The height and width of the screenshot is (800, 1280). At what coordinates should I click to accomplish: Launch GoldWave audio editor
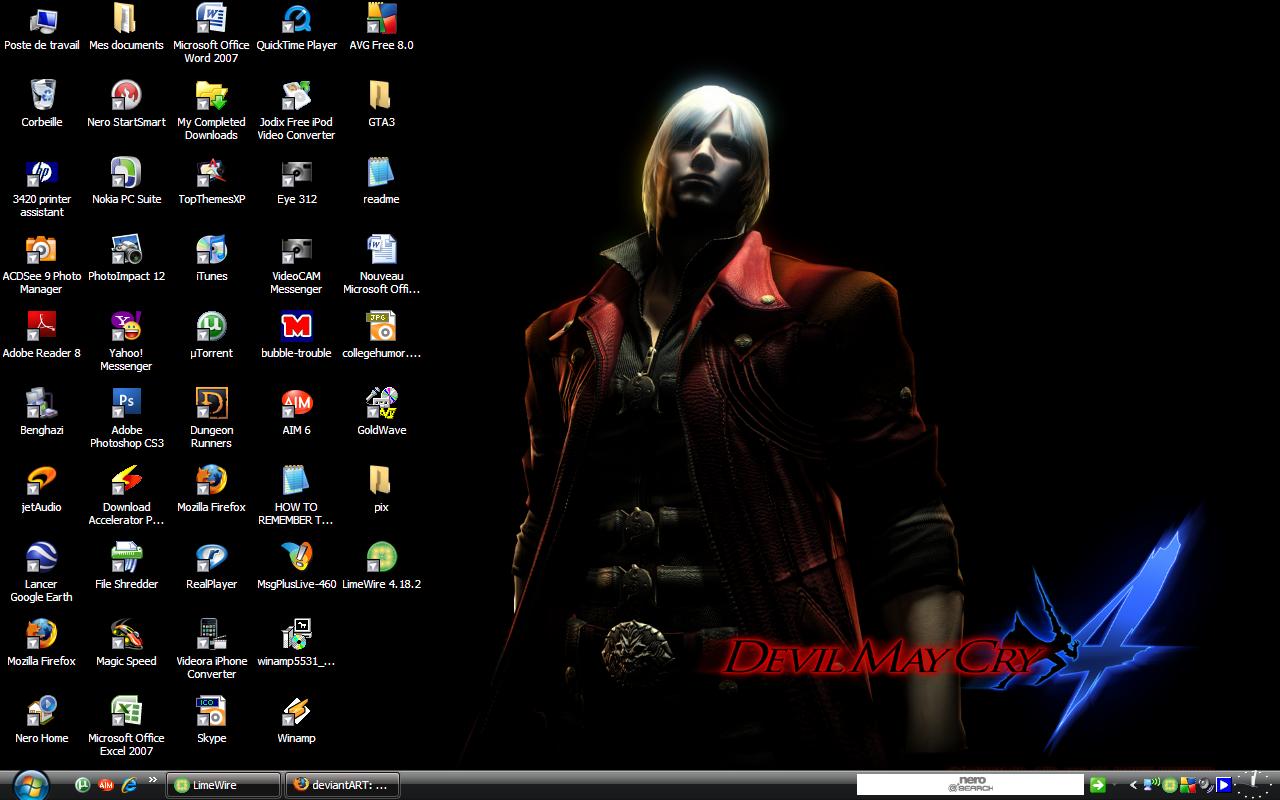(x=381, y=413)
